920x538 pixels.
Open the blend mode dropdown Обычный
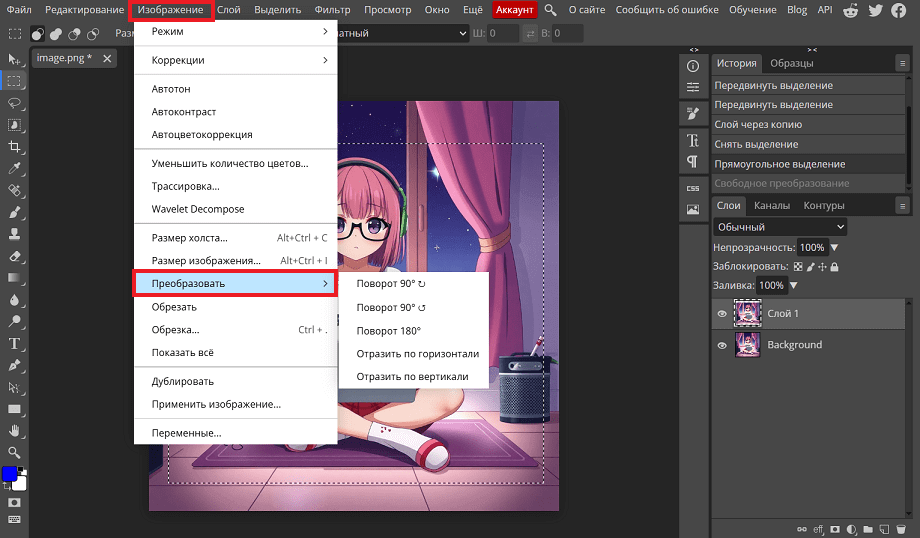(780, 227)
